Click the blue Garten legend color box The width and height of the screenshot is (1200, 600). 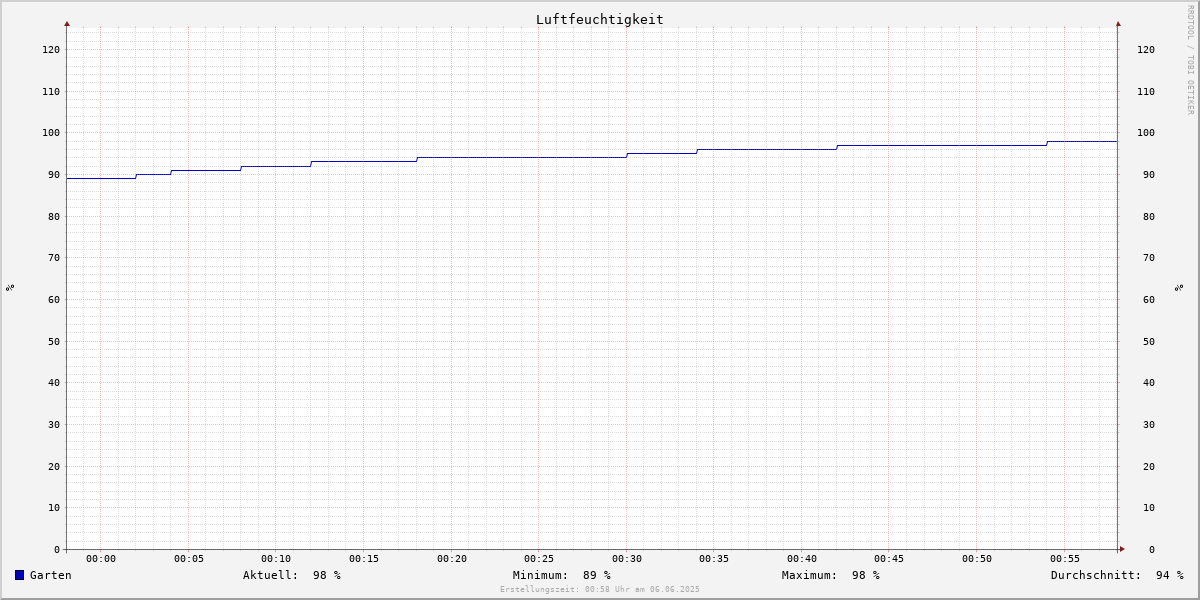tap(19, 575)
